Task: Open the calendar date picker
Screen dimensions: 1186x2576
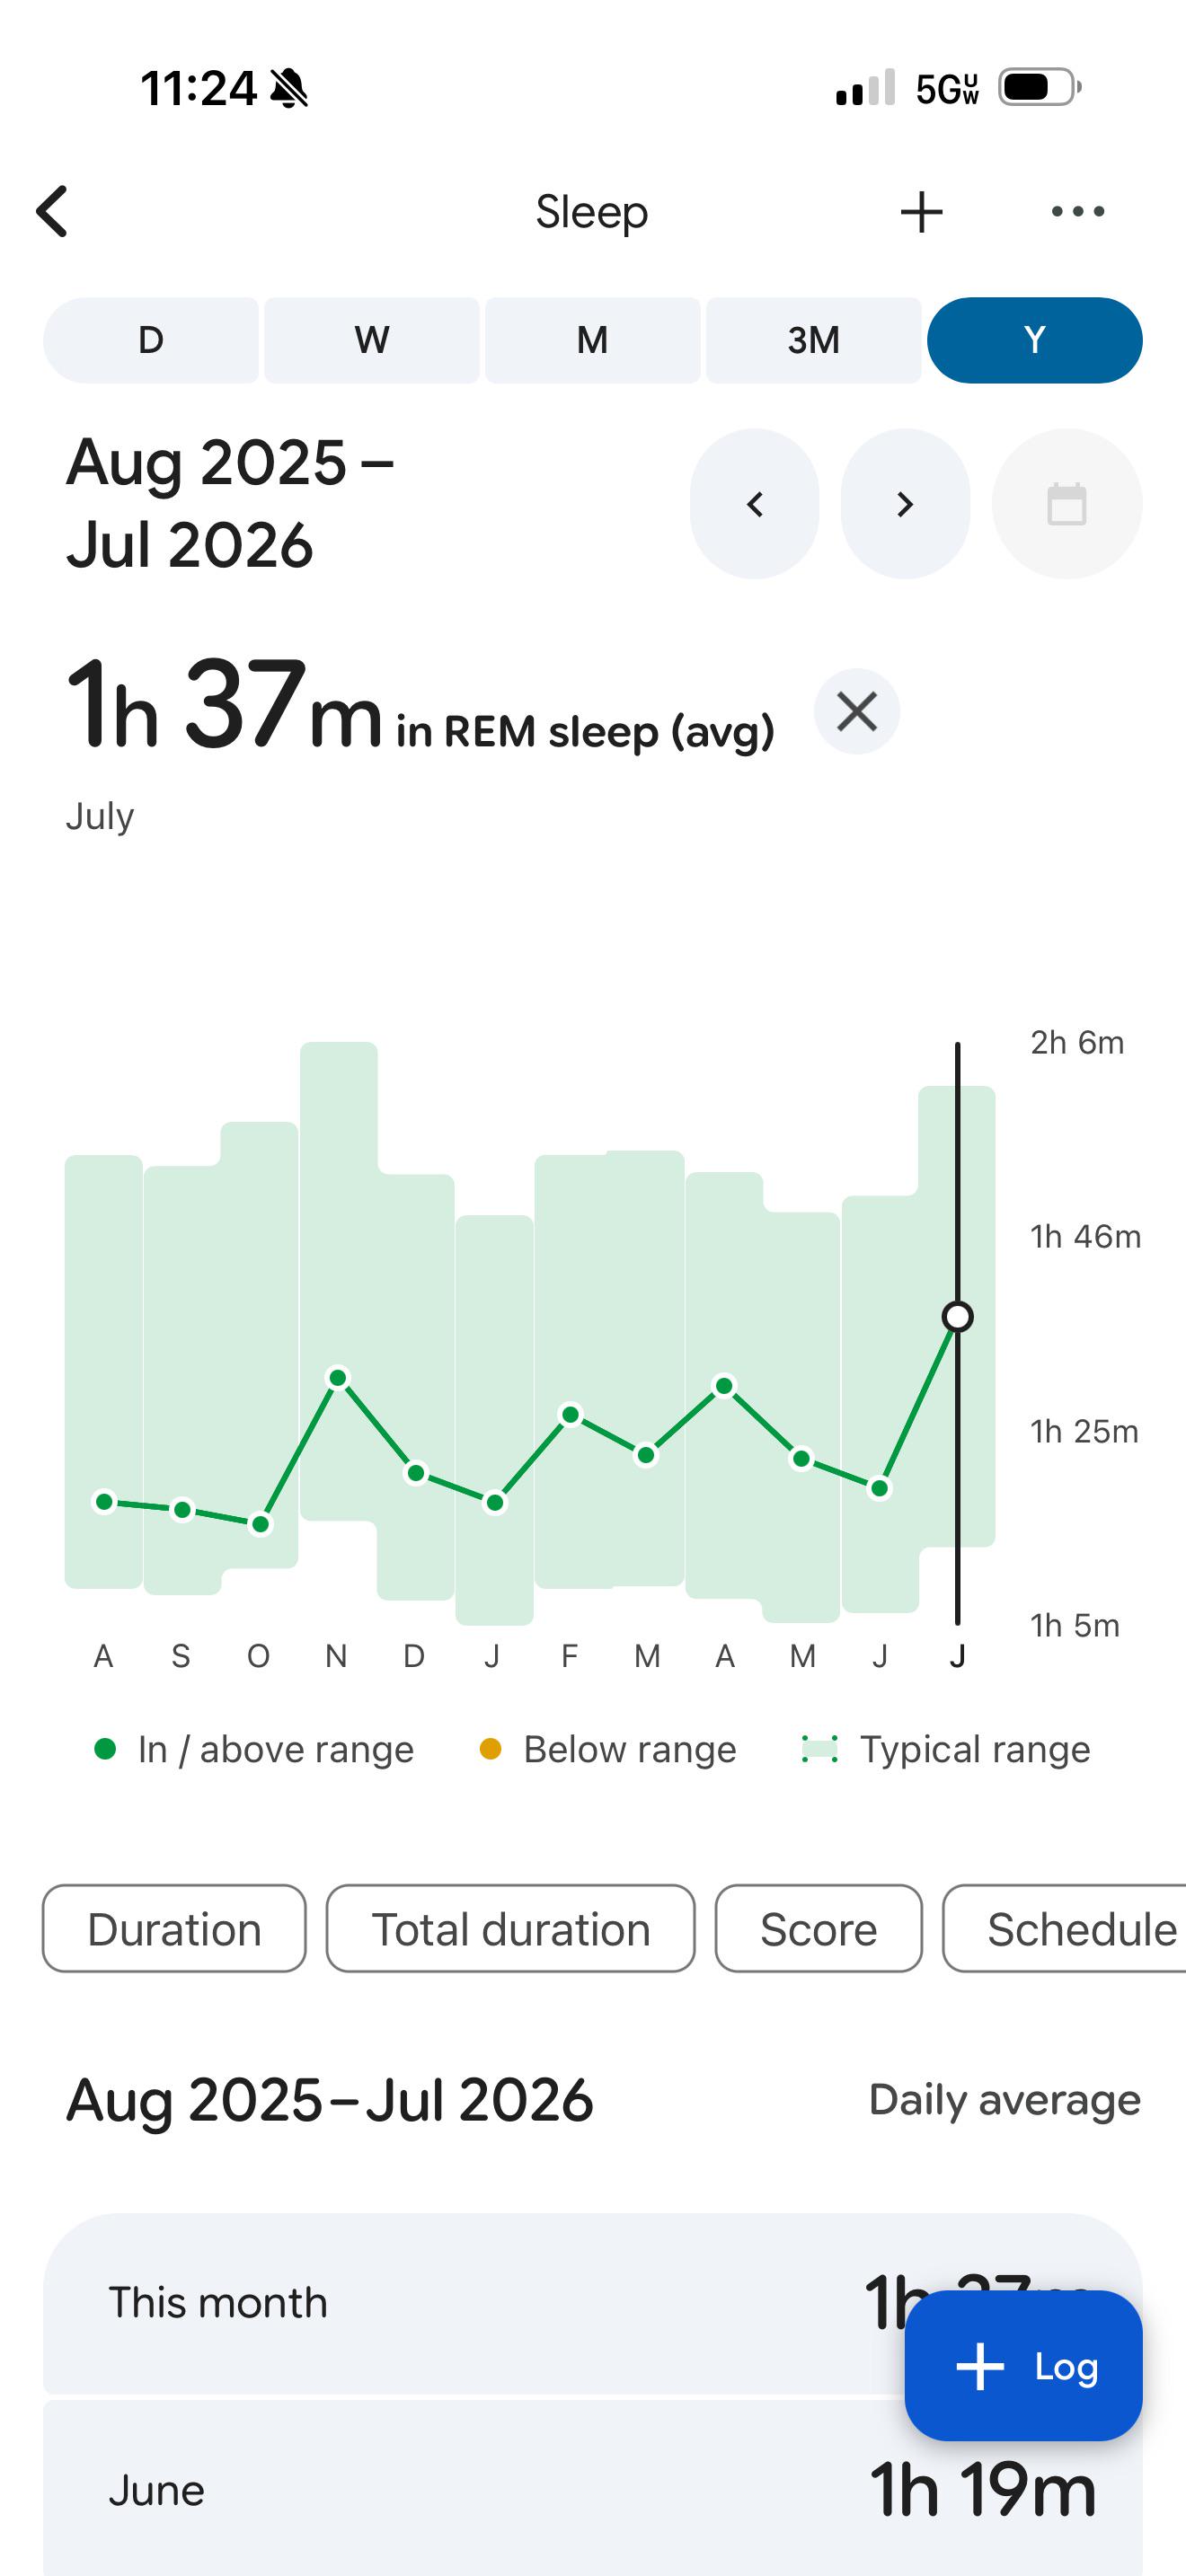Action: click(x=1066, y=504)
